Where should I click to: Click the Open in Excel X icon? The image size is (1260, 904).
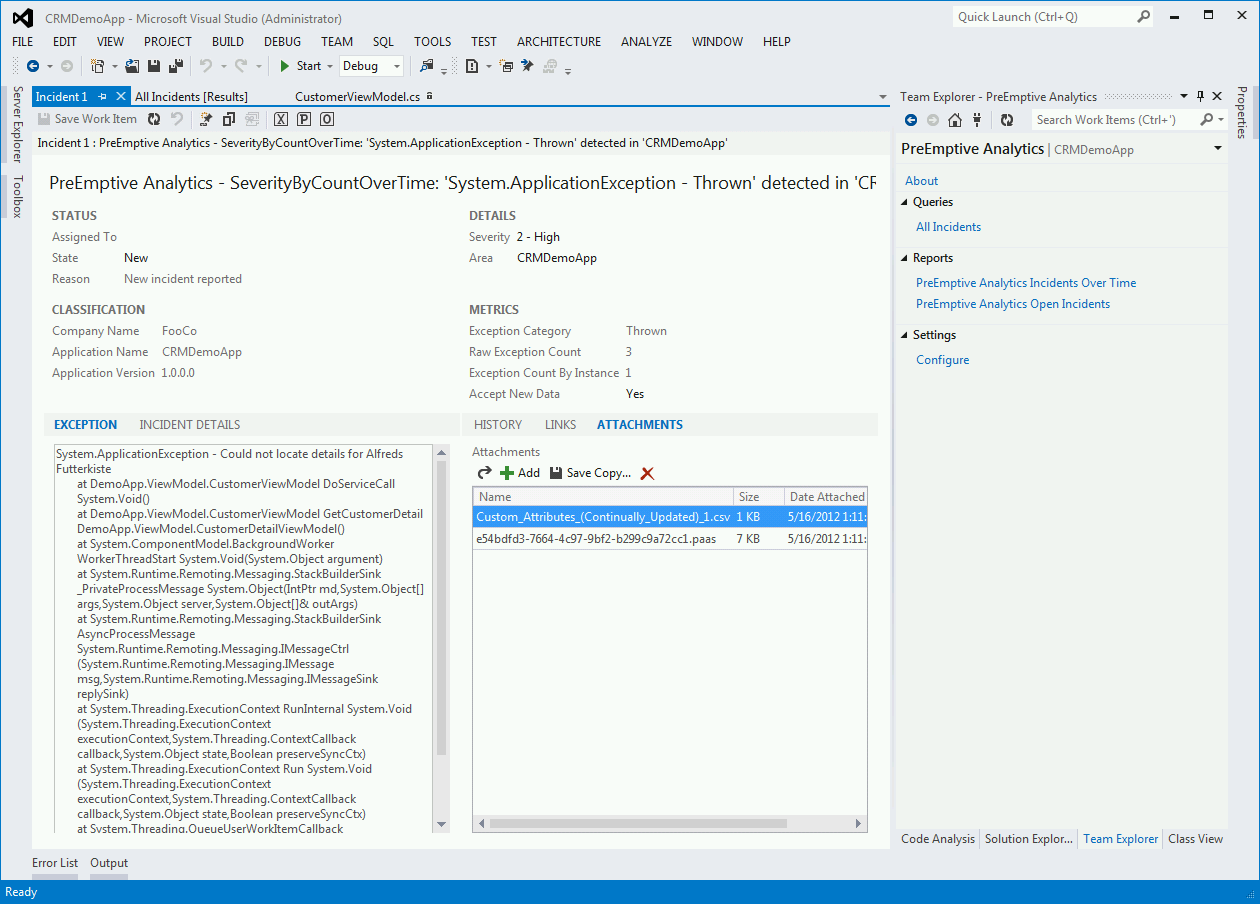[x=281, y=119]
